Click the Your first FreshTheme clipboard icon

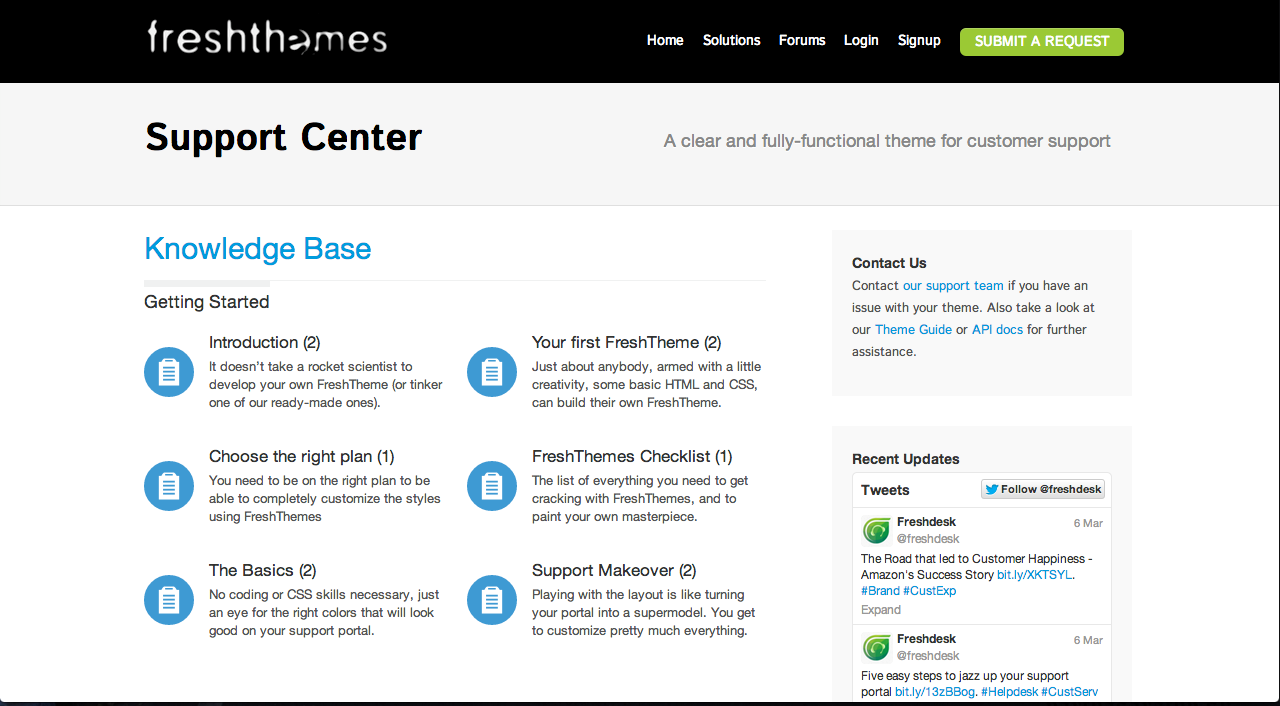(492, 372)
